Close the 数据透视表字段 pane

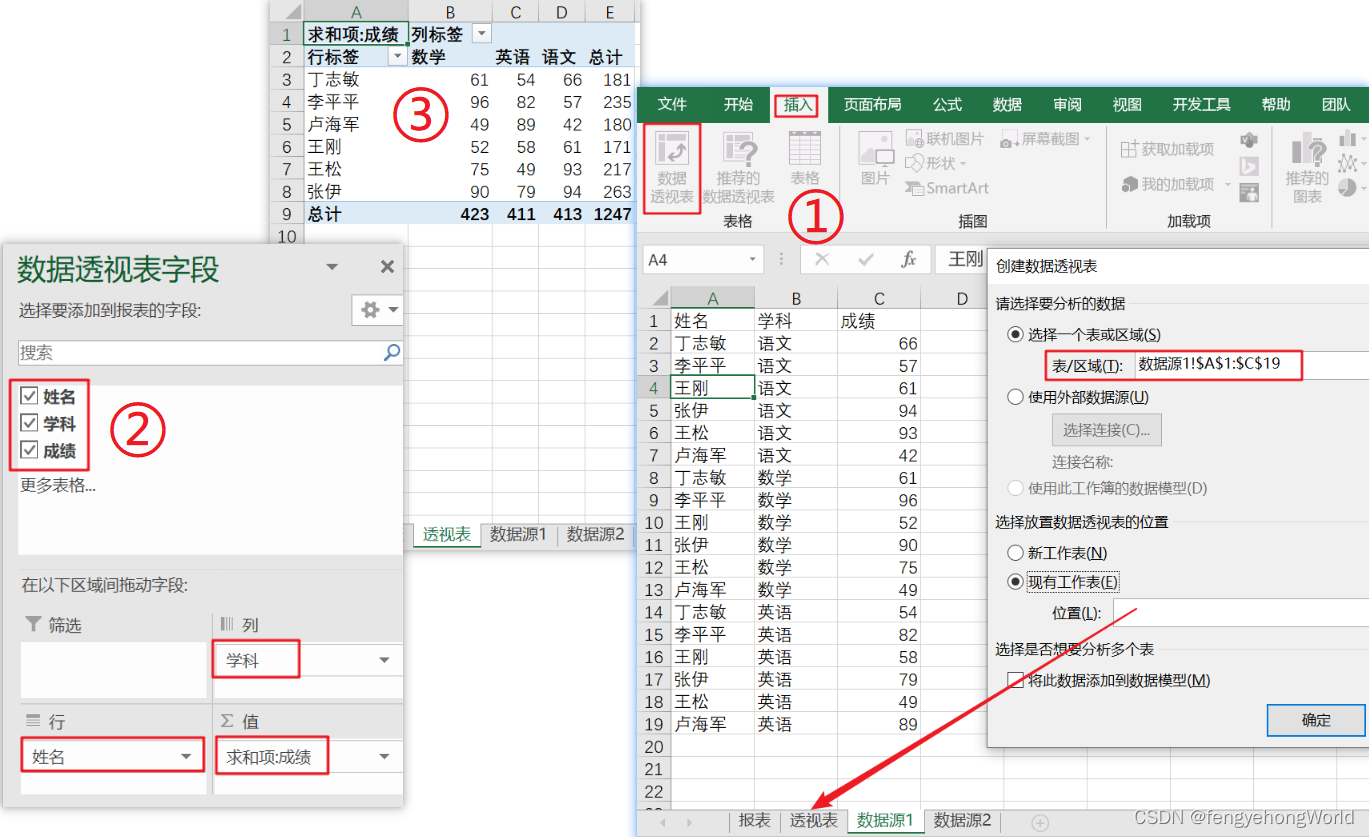pyautogui.click(x=387, y=267)
